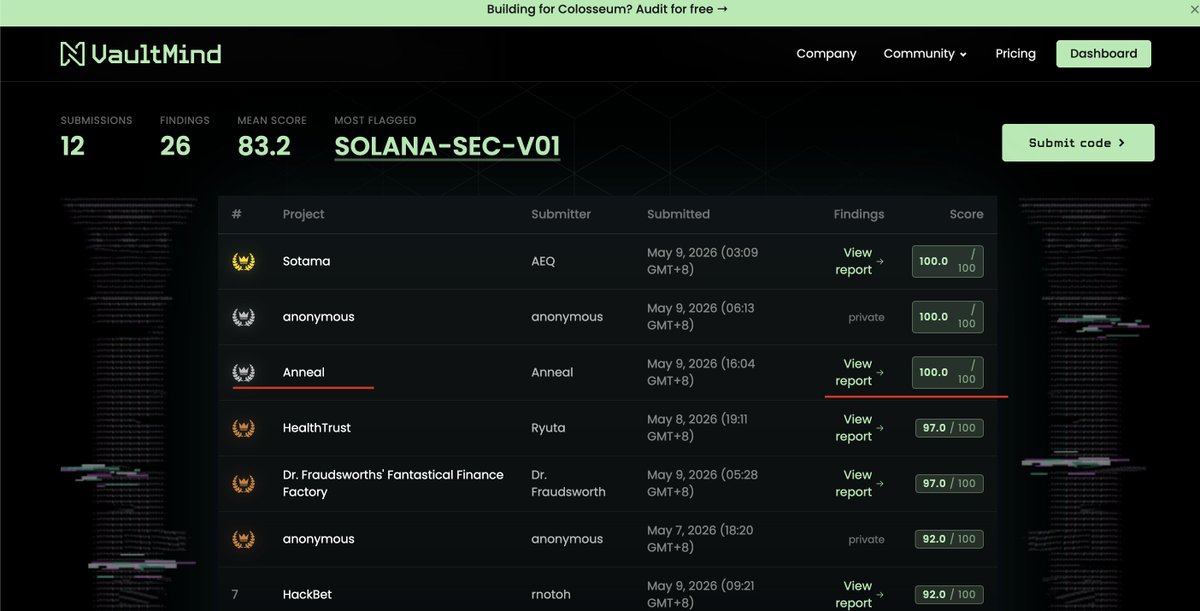Click rank number 7 for HackBet
The width and height of the screenshot is (1200, 611).
235,594
